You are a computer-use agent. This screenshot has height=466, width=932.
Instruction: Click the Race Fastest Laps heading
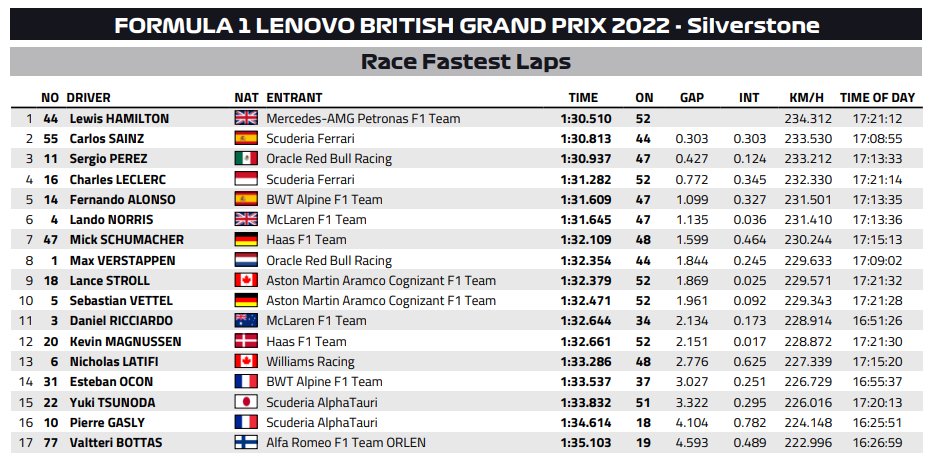(x=466, y=61)
